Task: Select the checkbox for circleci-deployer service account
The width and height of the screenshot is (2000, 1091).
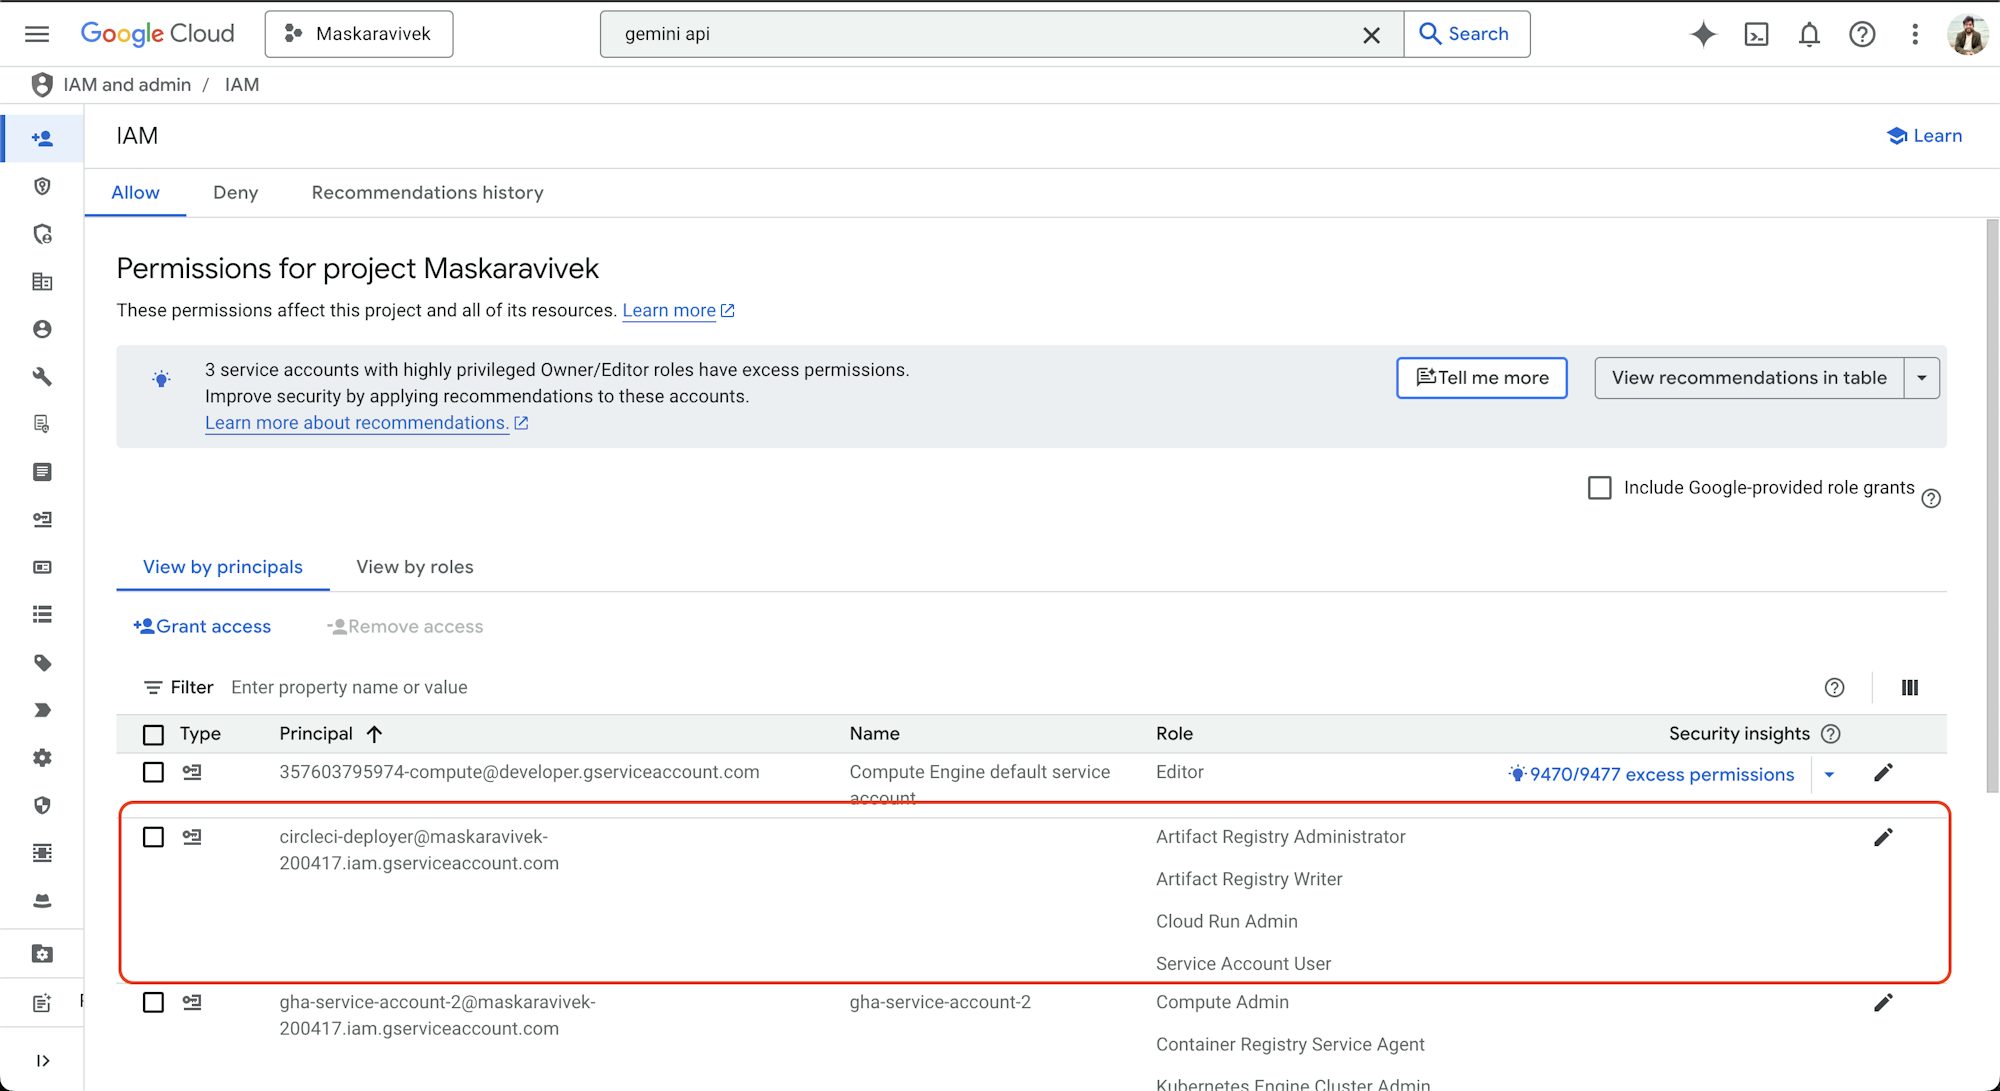Action: 153,837
